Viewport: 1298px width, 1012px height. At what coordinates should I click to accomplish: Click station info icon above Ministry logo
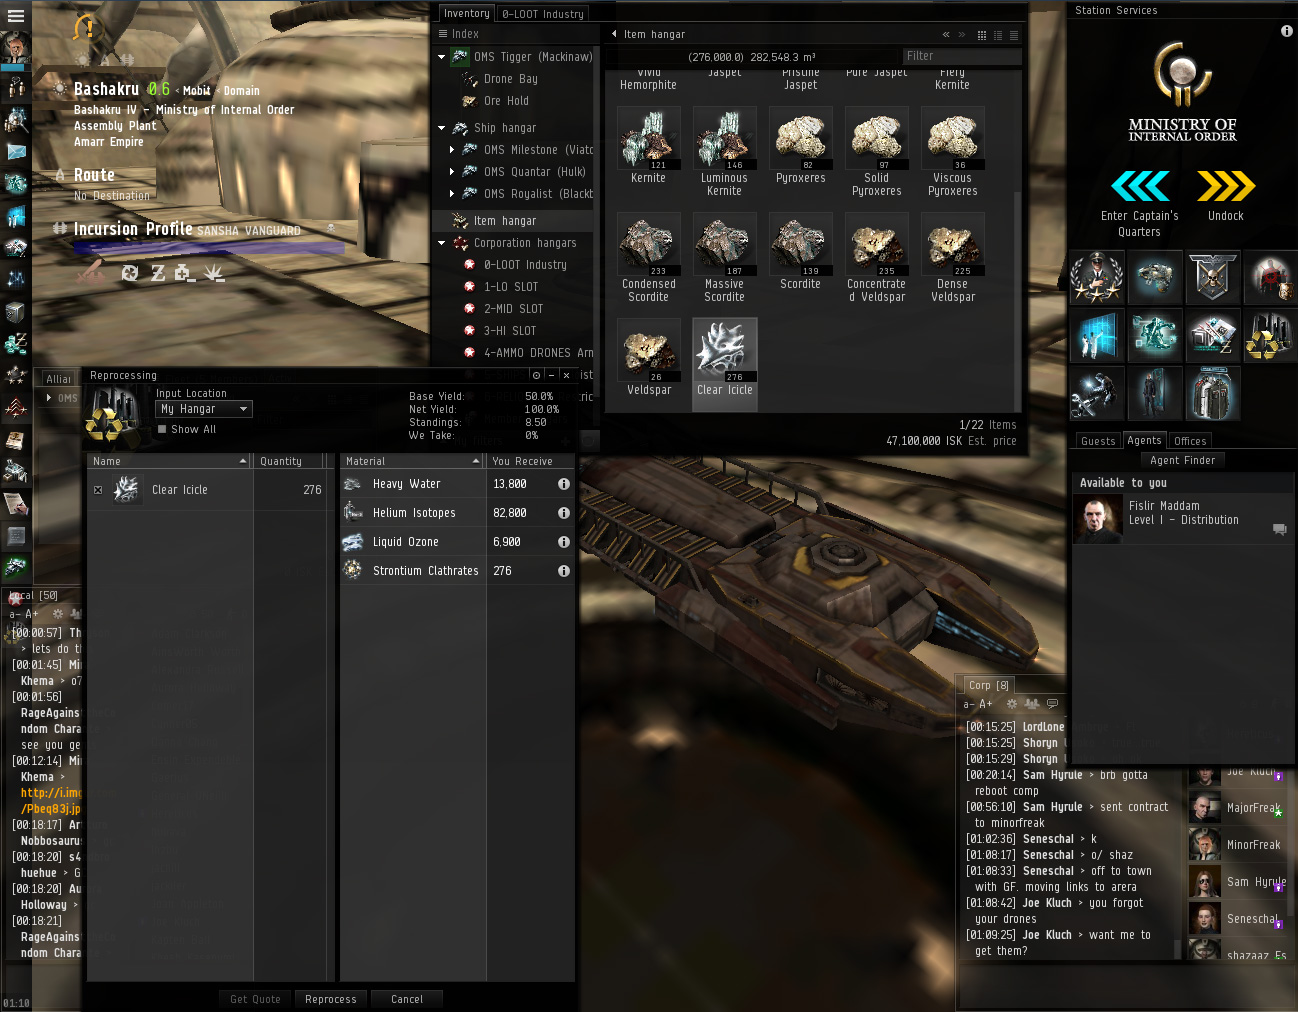1287,31
